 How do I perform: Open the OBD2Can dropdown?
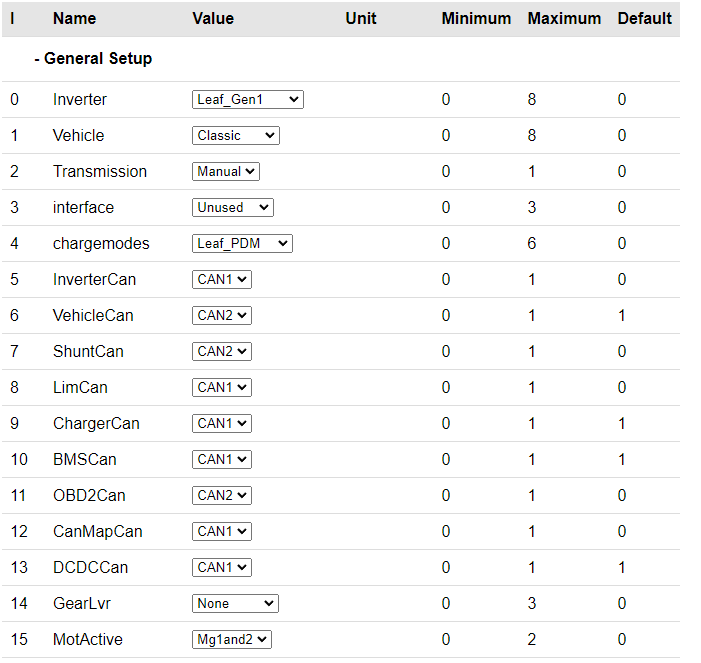coord(221,496)
